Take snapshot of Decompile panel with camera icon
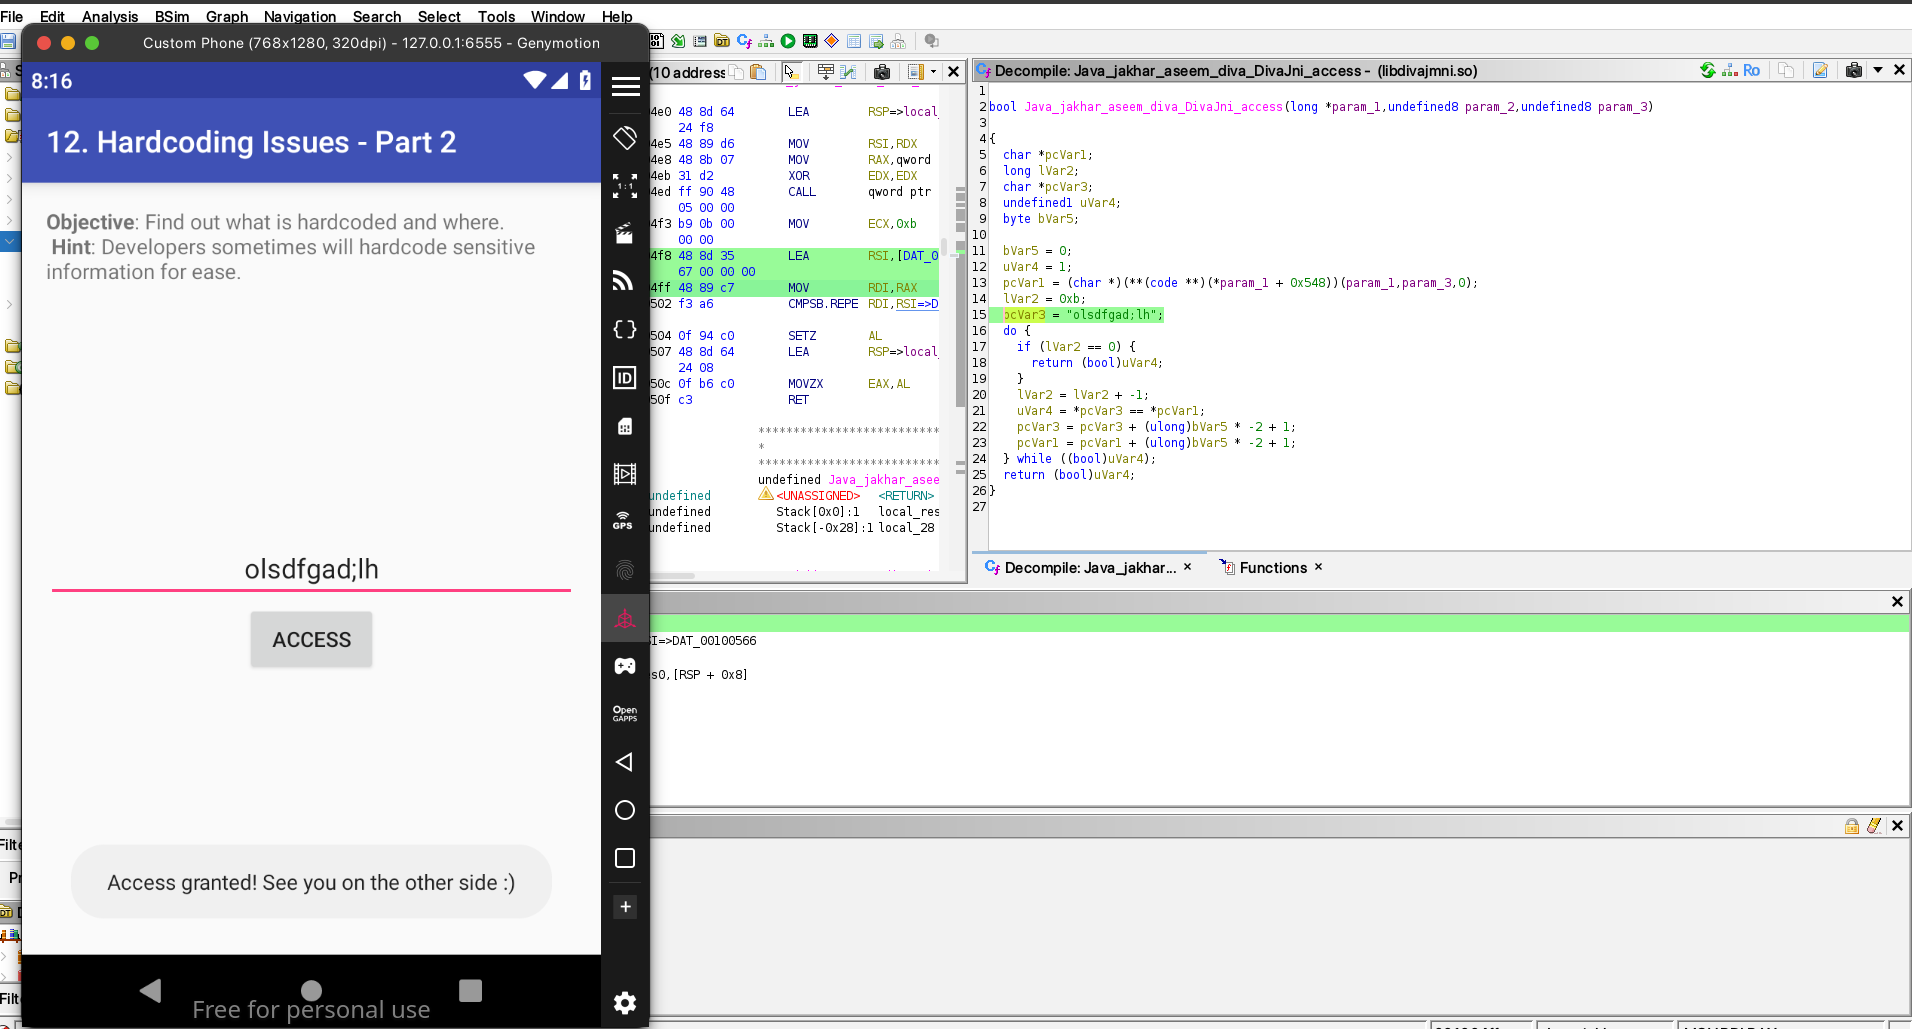The width and height of the screenshot is (1912, 1029). 1853,70
